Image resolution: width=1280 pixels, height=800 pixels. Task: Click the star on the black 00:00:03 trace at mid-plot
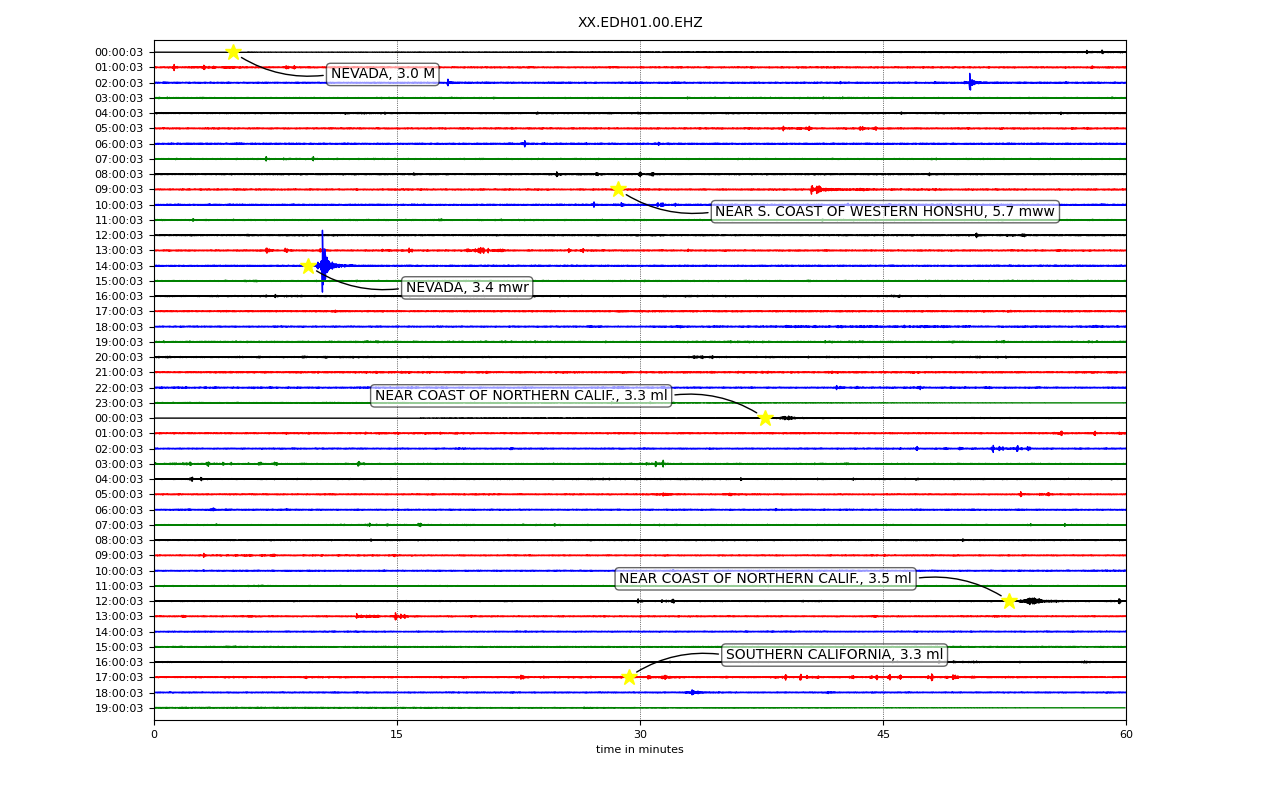765,418
